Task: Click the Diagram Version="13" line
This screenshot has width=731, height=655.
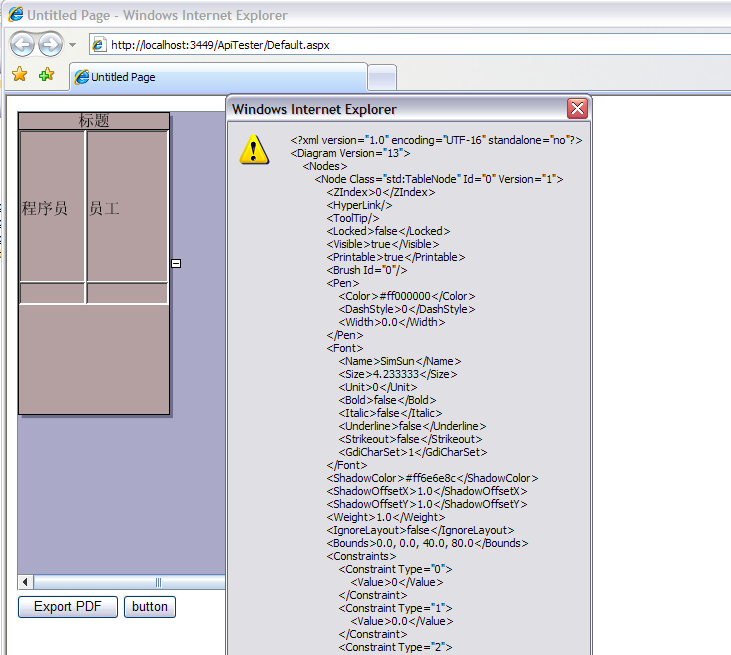Action: click(350, 153)
